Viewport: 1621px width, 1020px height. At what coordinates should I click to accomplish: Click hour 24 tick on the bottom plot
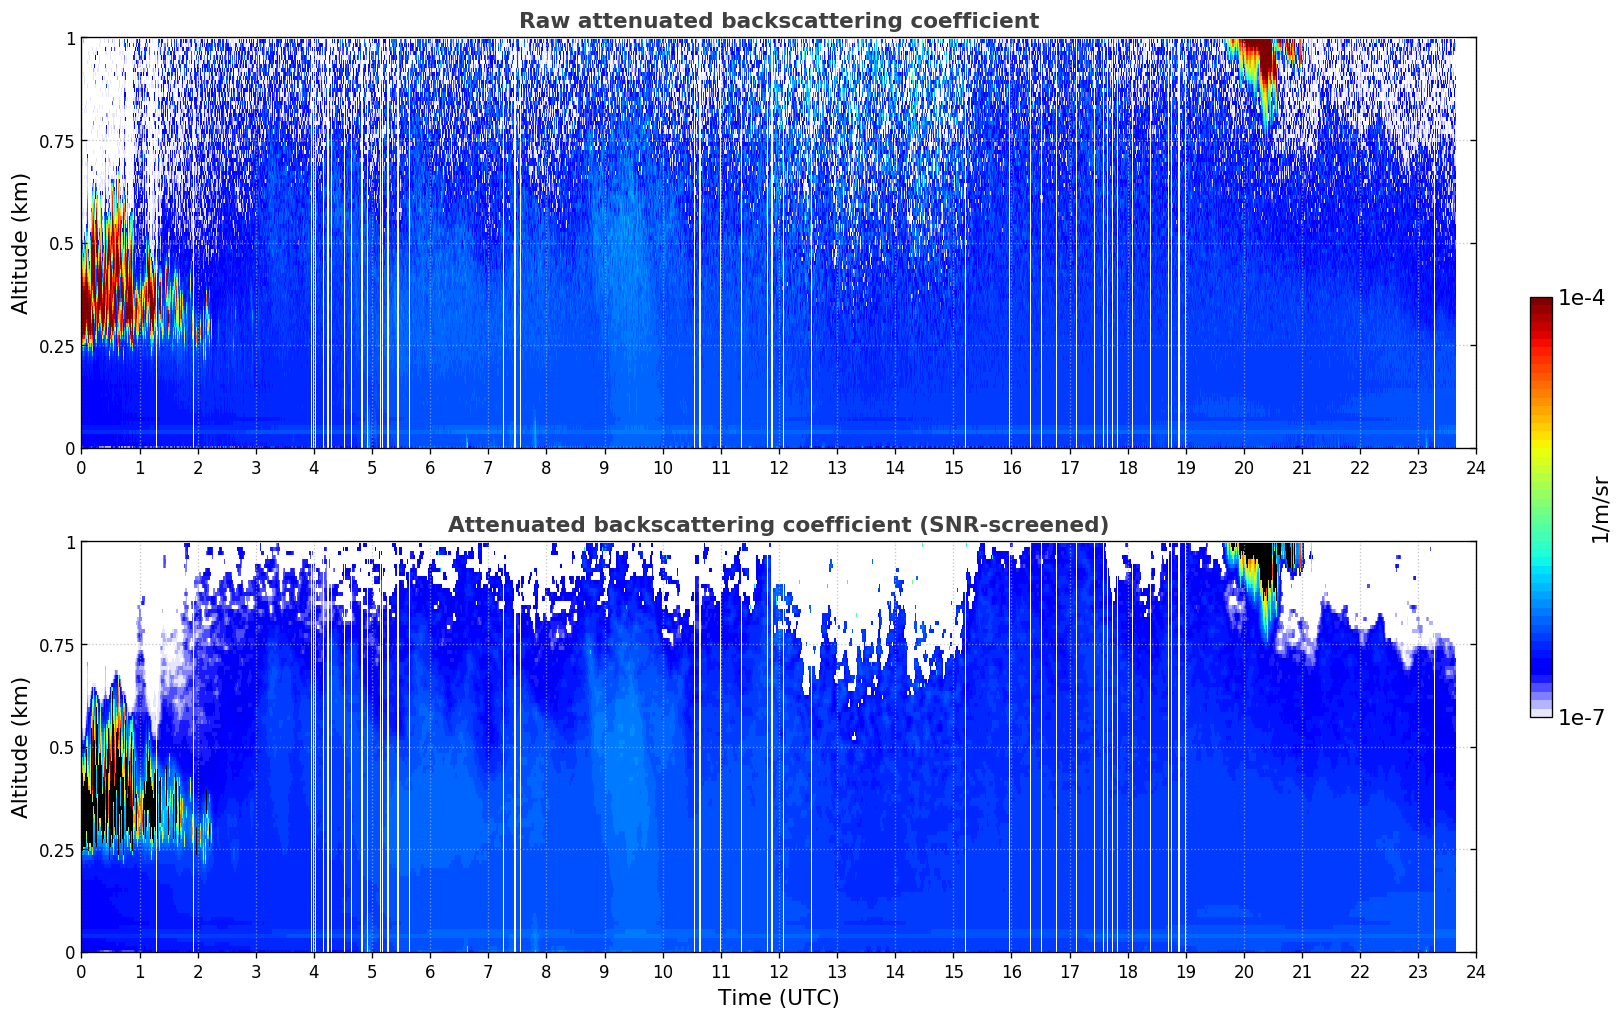point(1476,971)
